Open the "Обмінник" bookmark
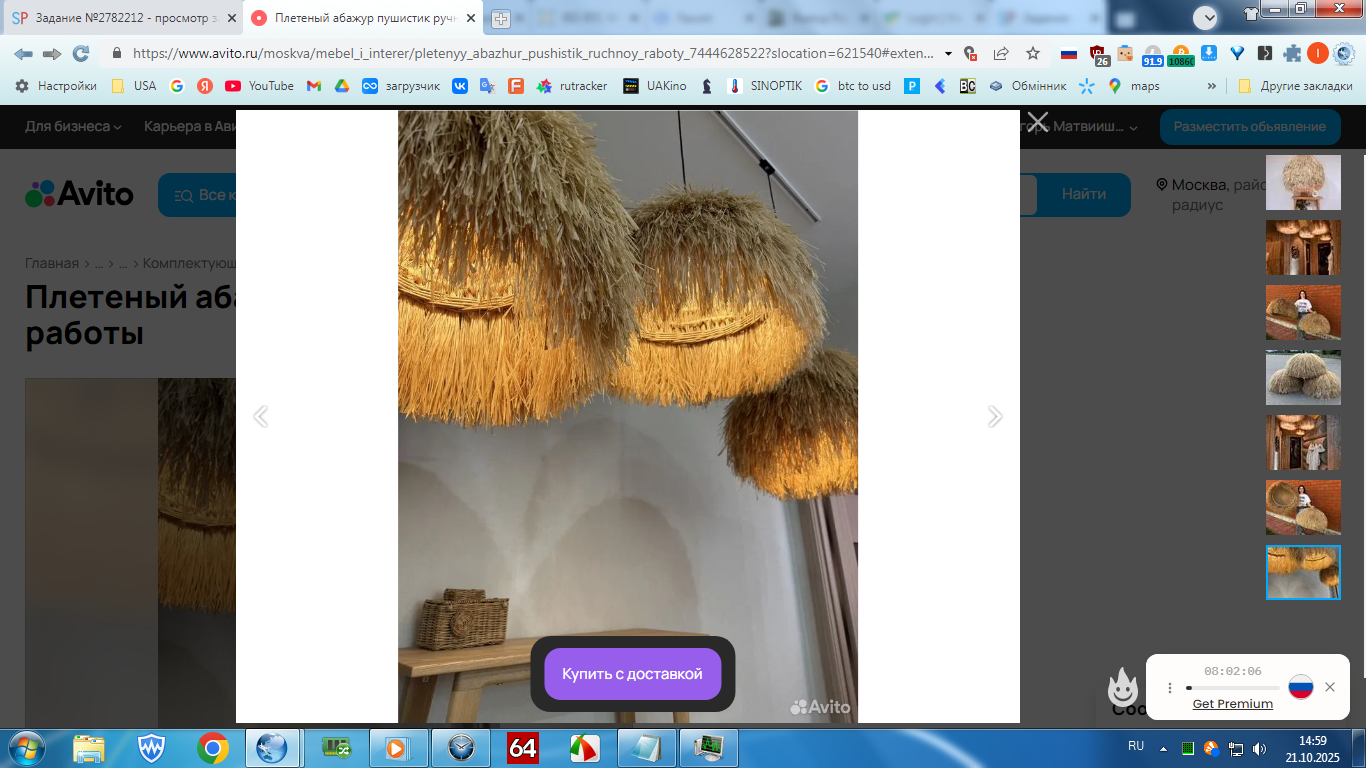The width and height of the screenshot is (1366, 768). 1028,86
